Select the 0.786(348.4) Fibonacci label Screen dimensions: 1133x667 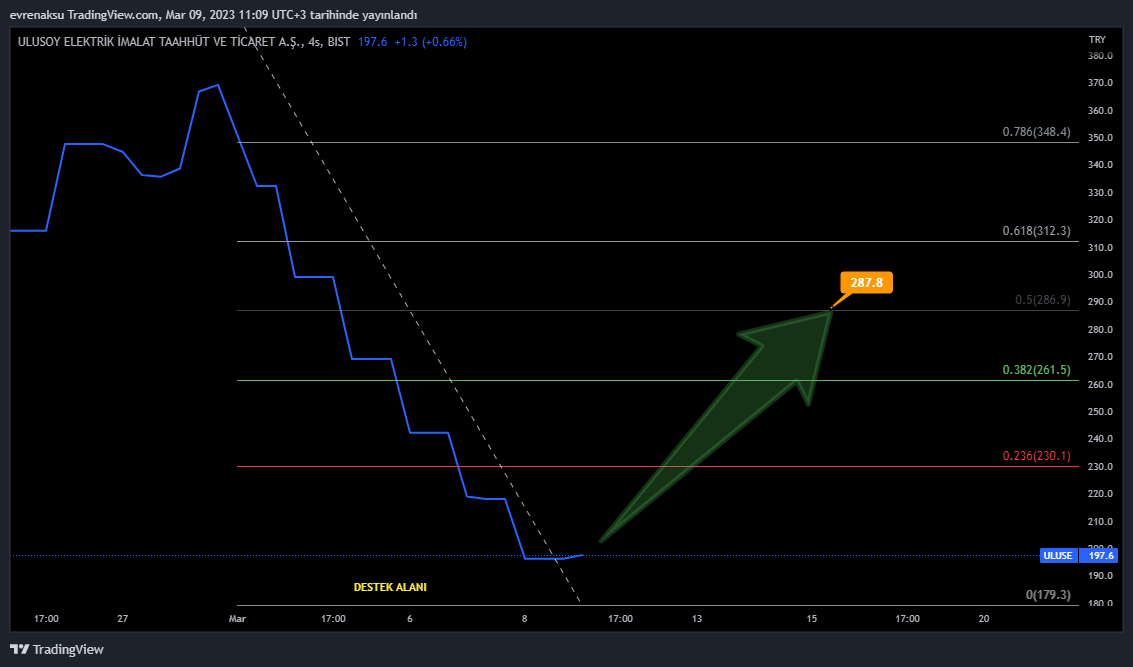[x=1036, y=132]
